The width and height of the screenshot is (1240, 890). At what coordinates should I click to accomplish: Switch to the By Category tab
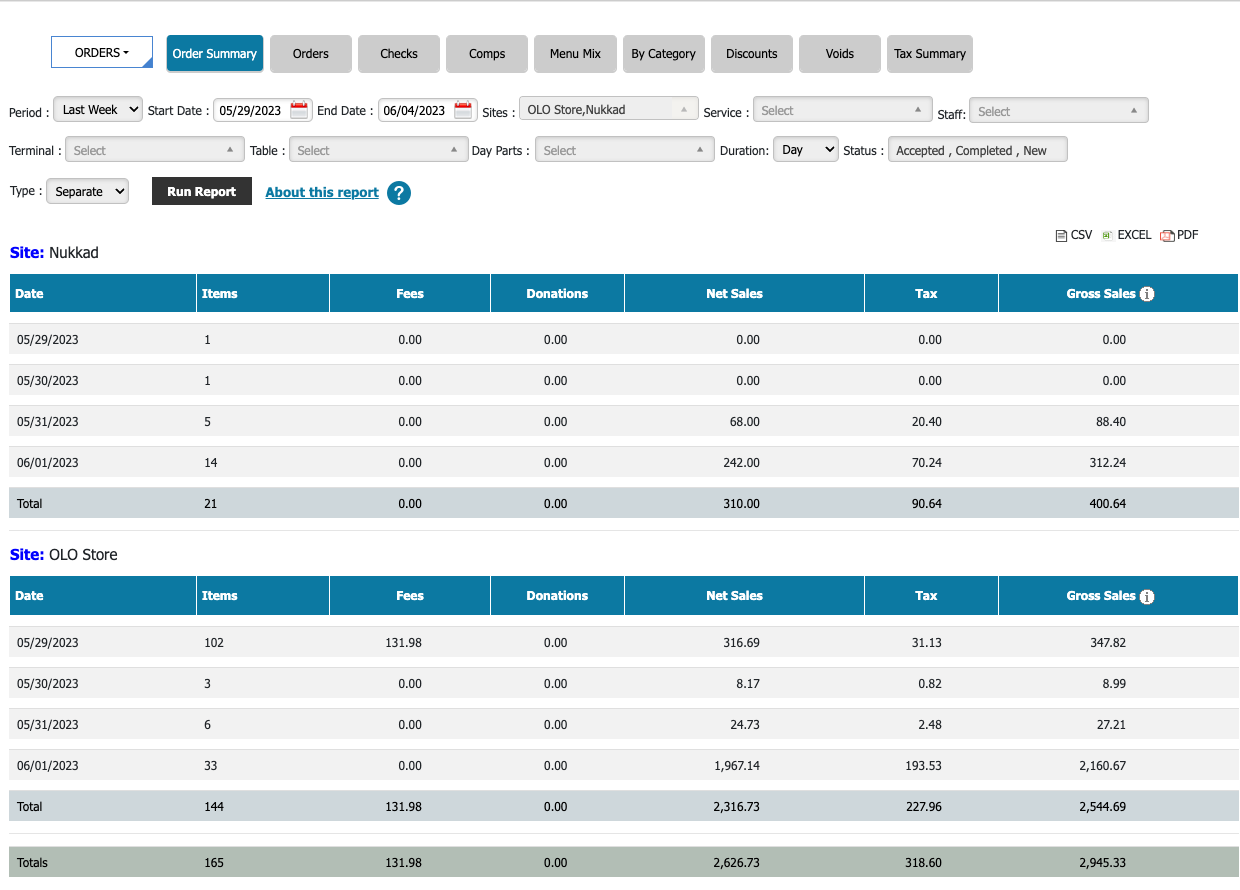664,54
